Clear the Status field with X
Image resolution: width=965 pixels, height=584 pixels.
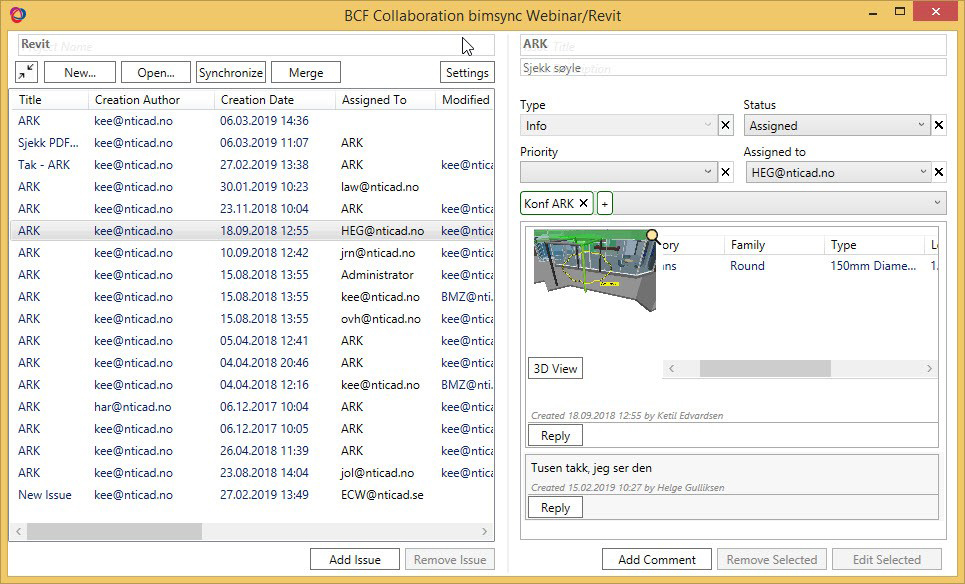click(x=939, y=126)
